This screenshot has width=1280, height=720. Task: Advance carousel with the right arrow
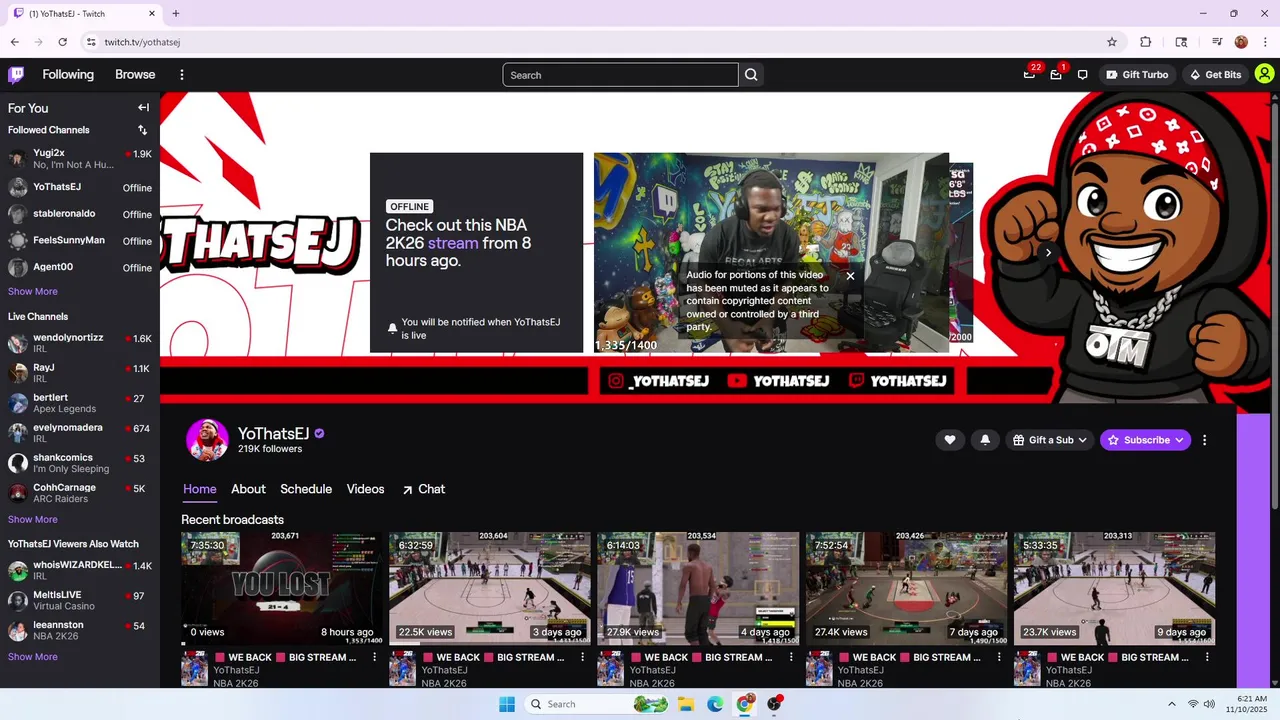coord(1048,253)
